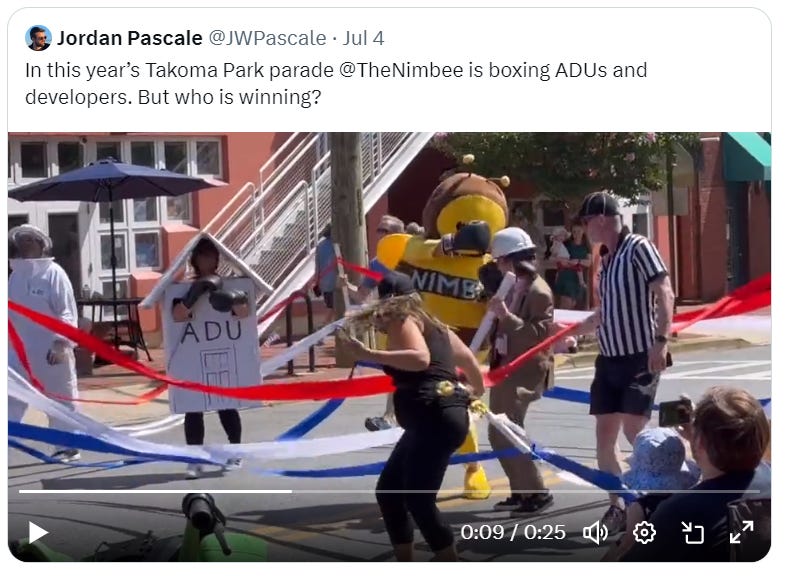Mute the video using speaker icon

point(595,532)
